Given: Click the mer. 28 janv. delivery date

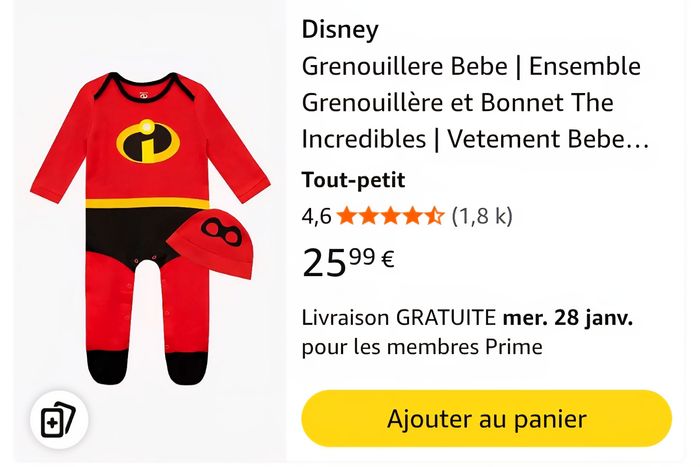Looking at the screenshot, I should [x=569, y=318].
